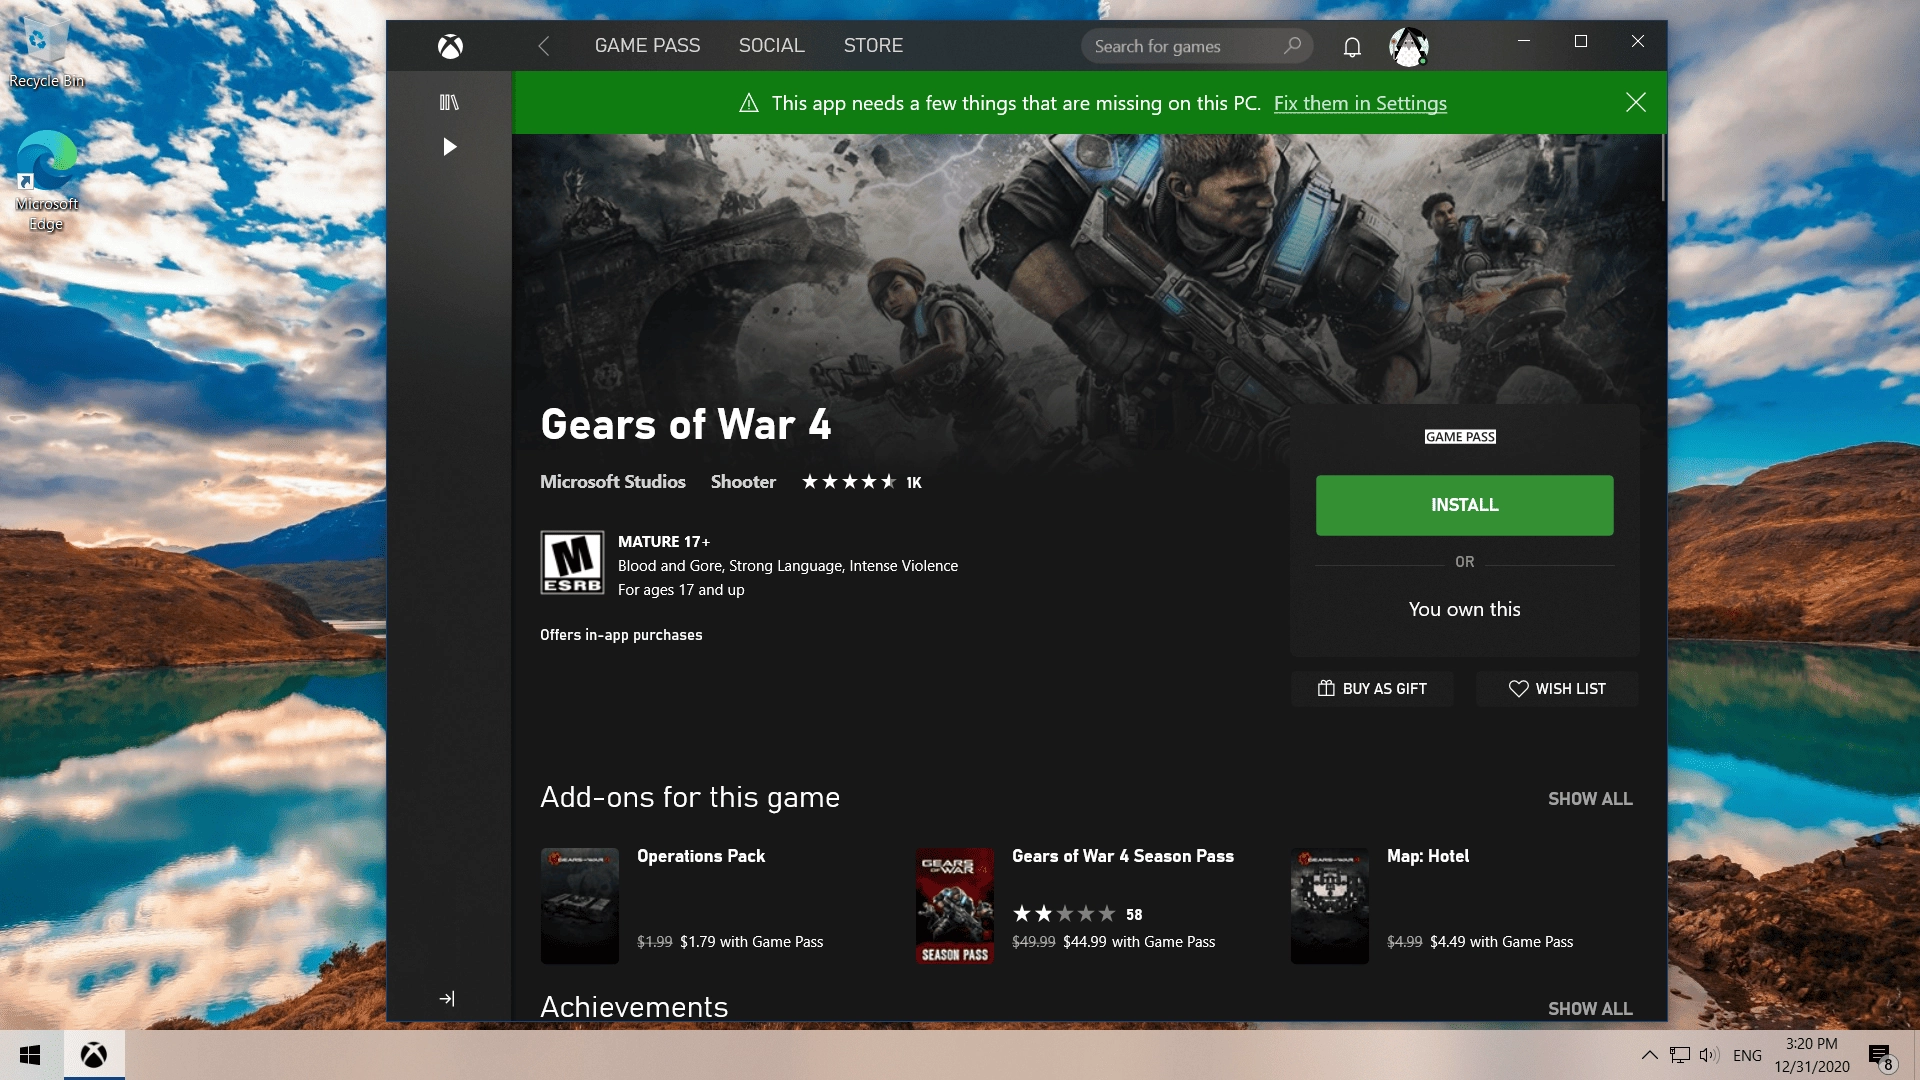Open My Library sidebar icon
1920x1080 pixels.
pos(449,102)
